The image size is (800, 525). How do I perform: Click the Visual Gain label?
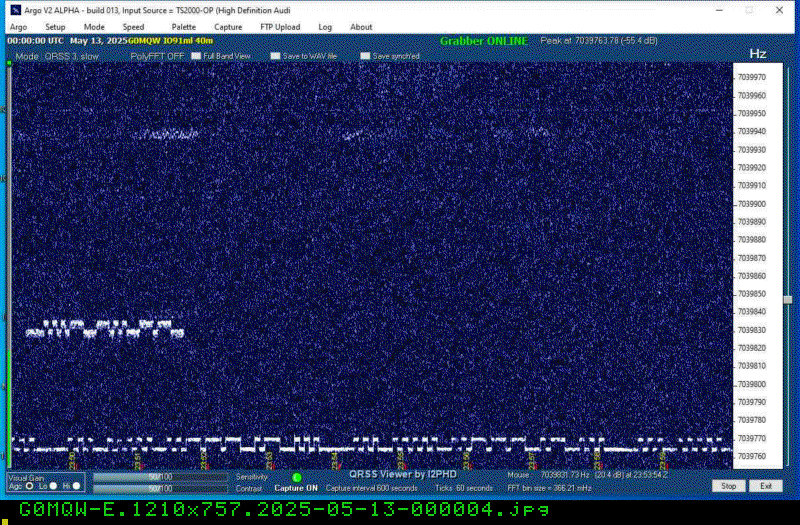coord(27,478)
